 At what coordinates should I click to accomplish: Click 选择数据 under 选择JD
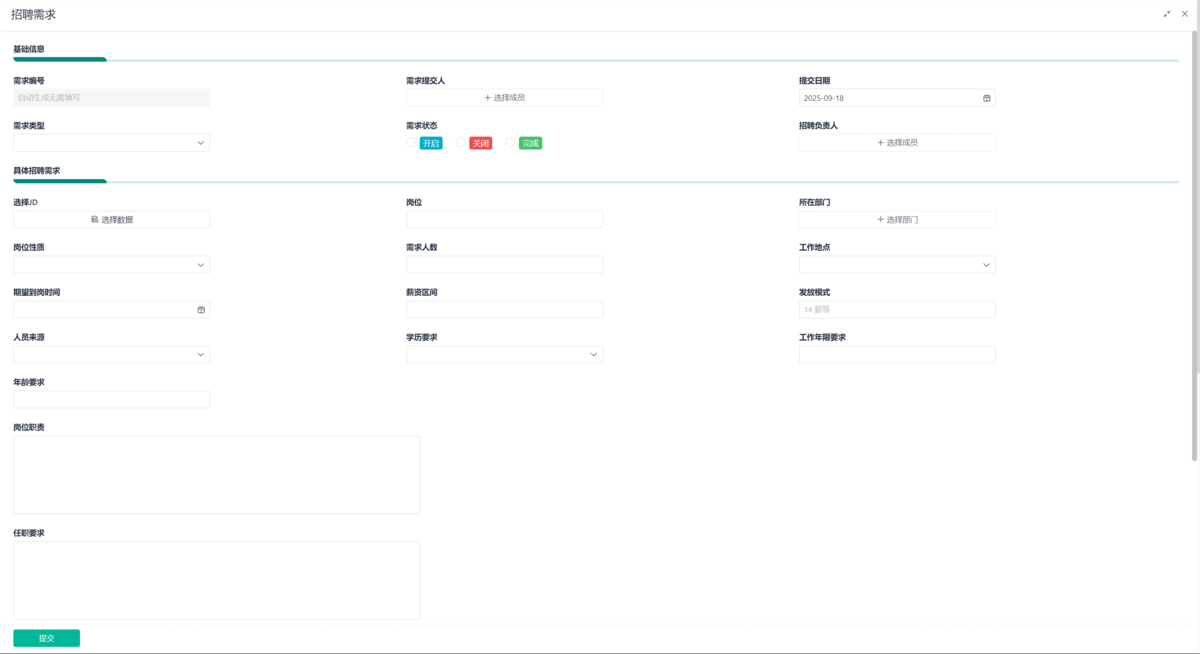click(x=111, y=219)
